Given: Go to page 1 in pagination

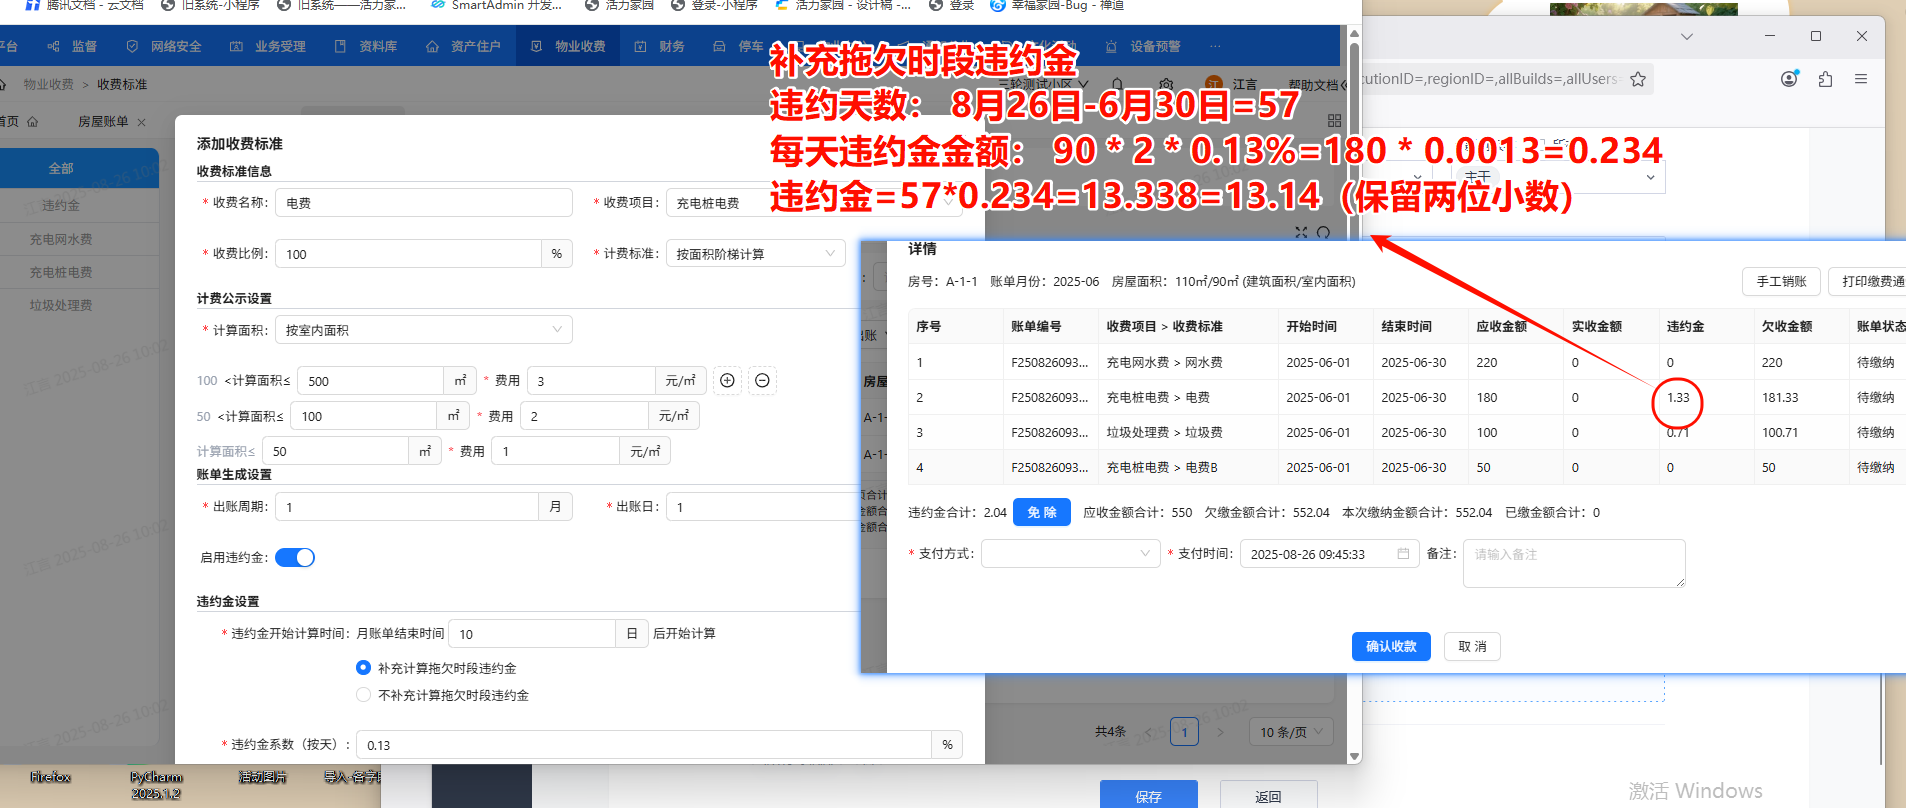Looking at the screenshot, I should [1184, 732].
